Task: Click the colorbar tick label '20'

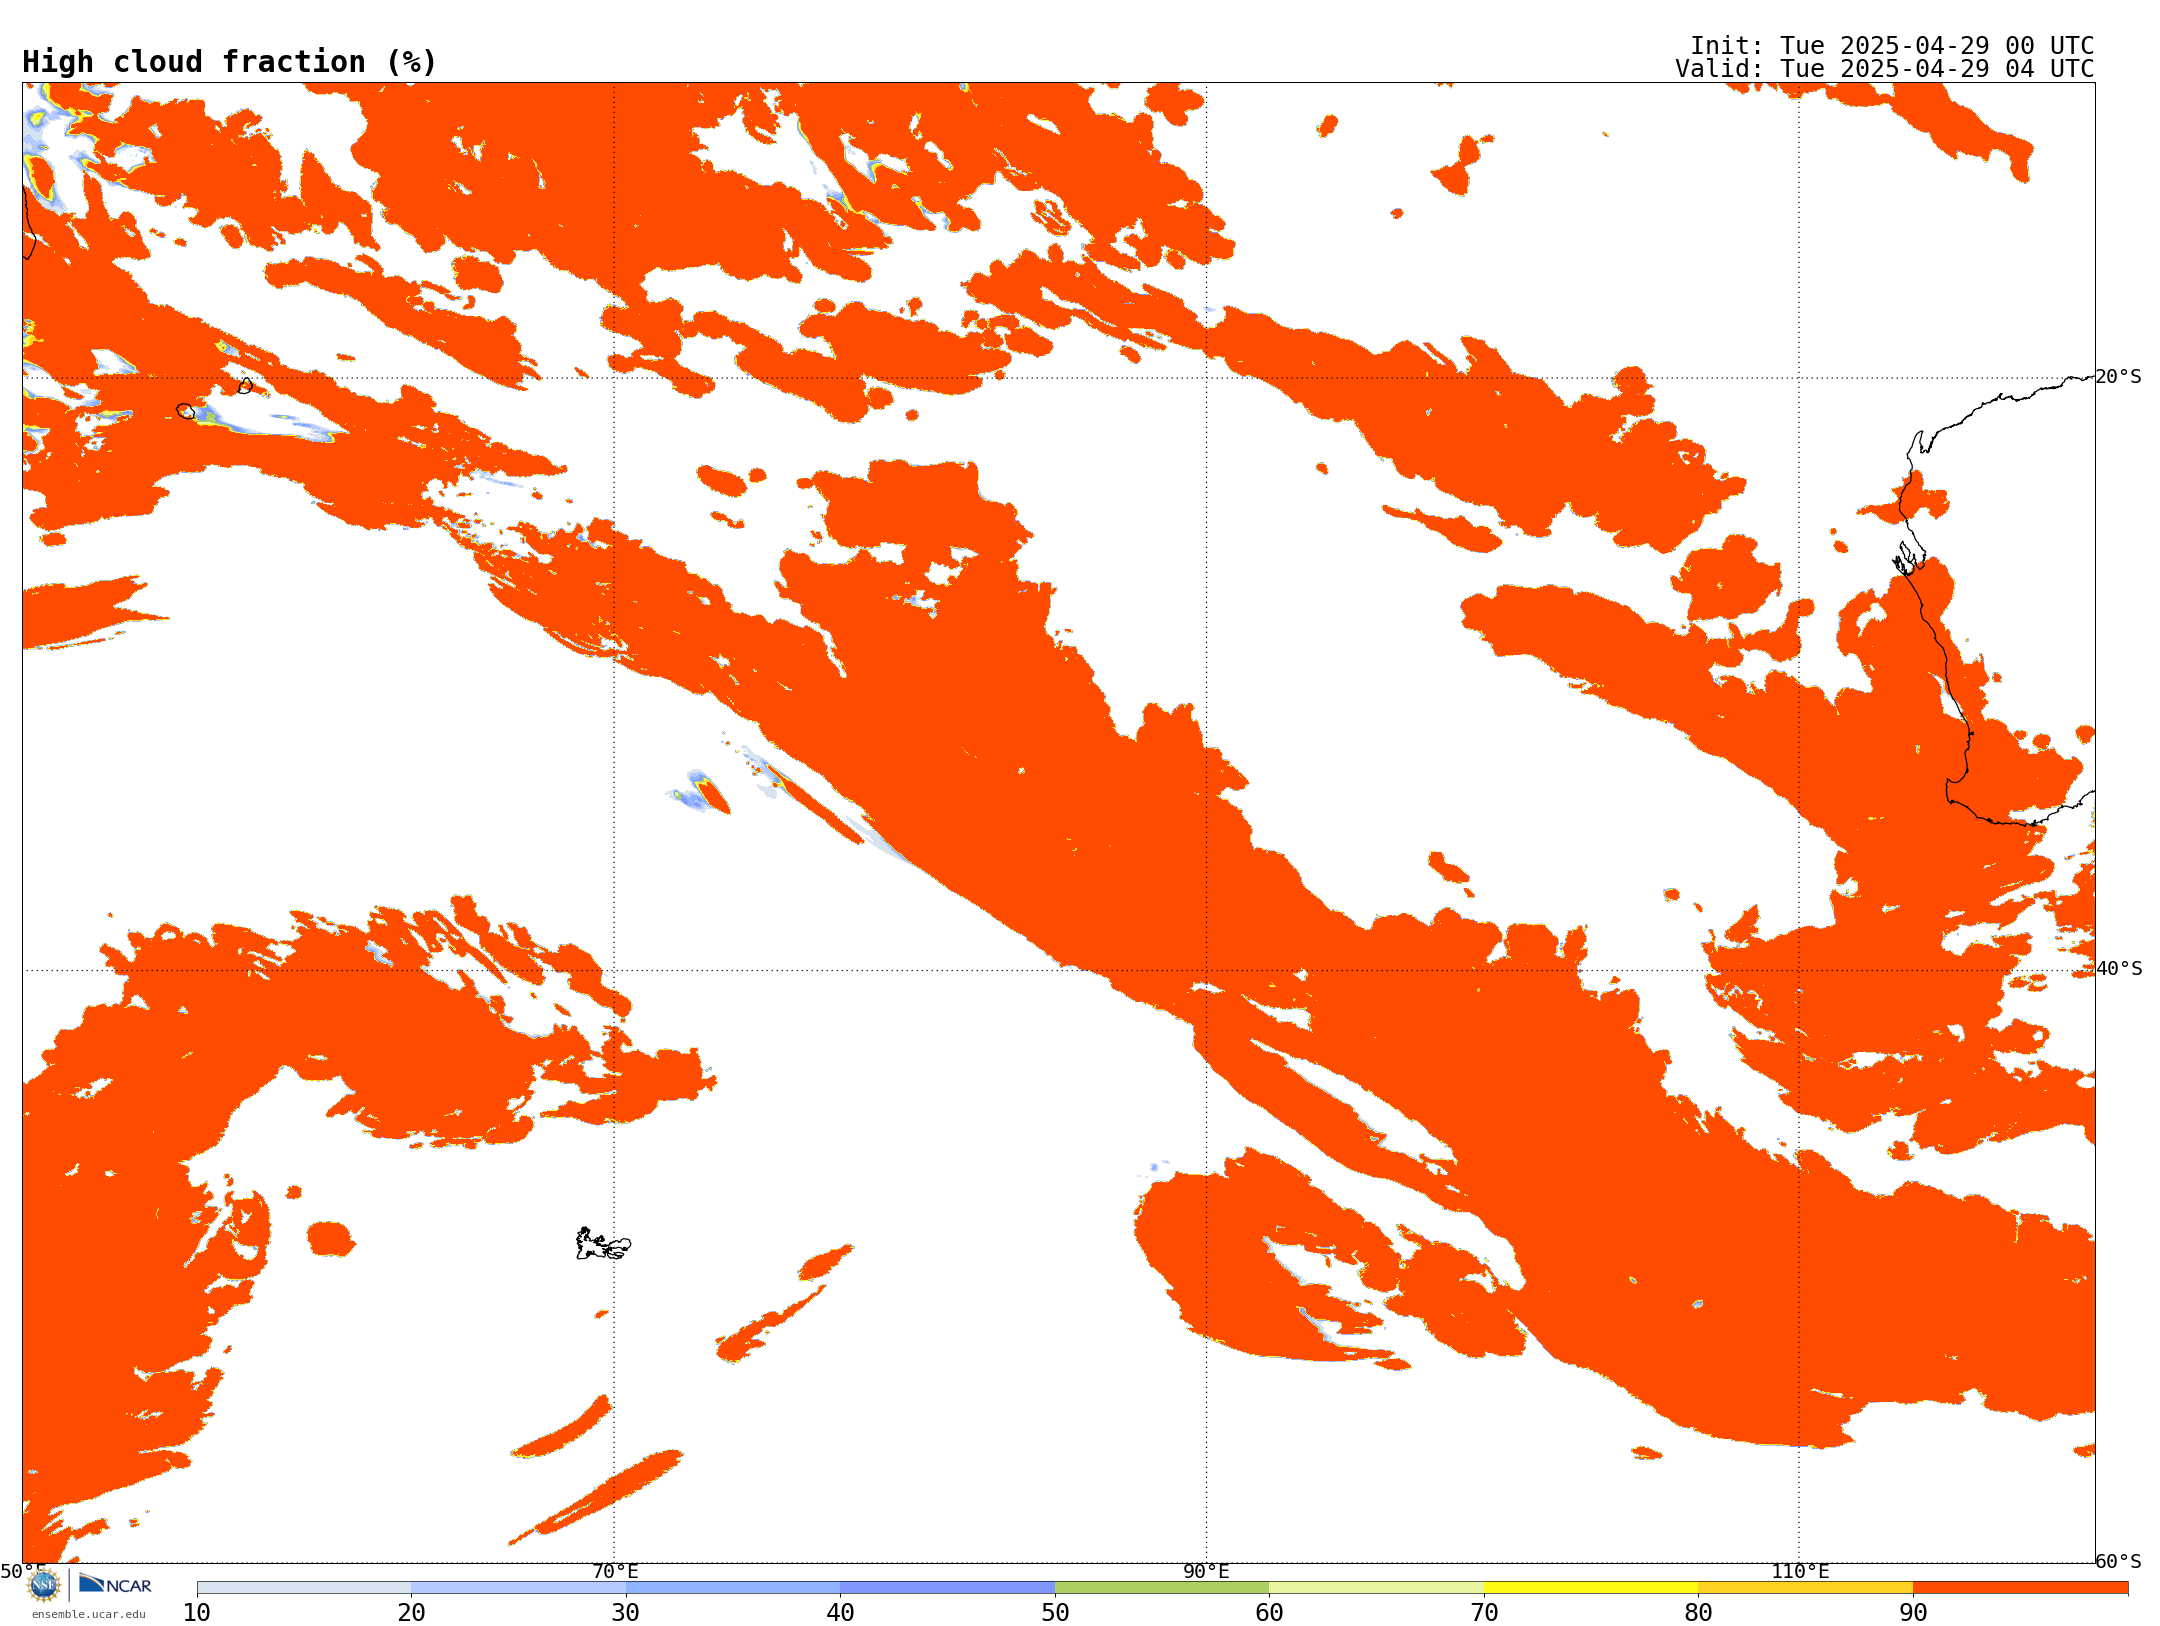Action: click(x=412, y=1613)
